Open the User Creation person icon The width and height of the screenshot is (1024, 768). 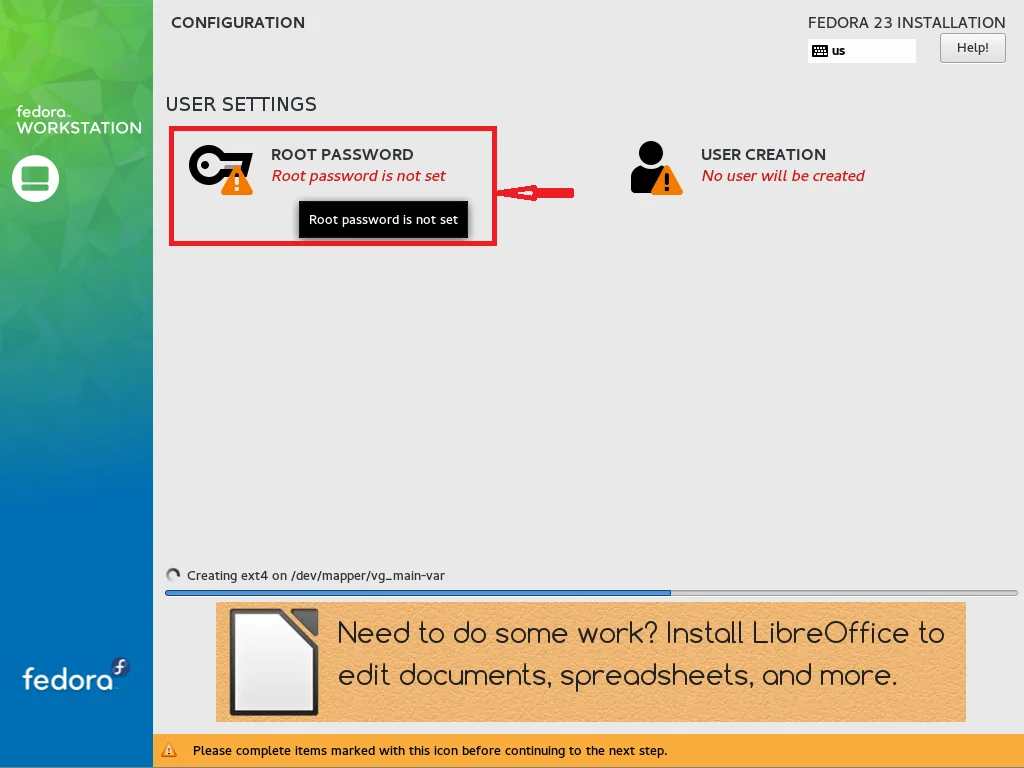tap(656, 168)
